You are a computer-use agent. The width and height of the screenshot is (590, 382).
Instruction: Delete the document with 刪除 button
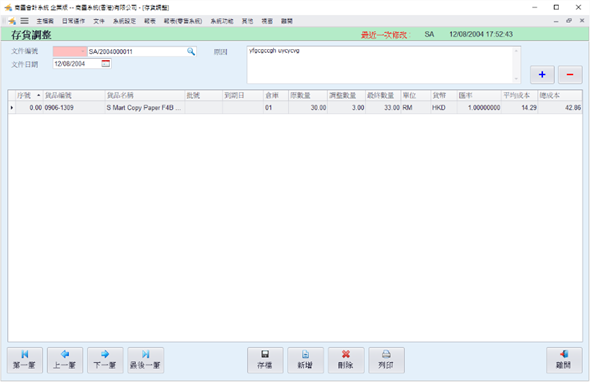pyautogui.click(x=346, y=360)
